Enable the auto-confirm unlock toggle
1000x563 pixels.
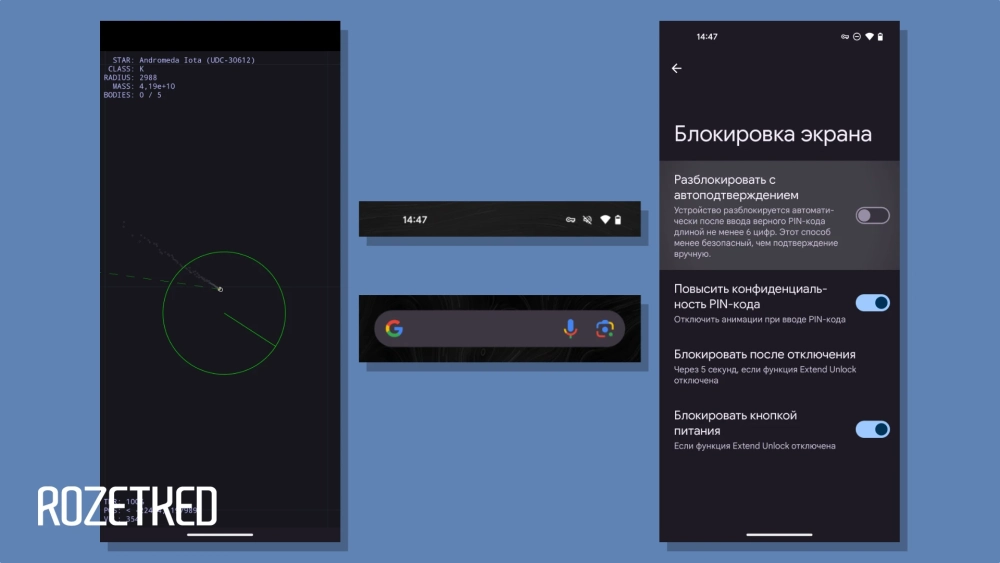pyautogui.click(x=872, y=215)
